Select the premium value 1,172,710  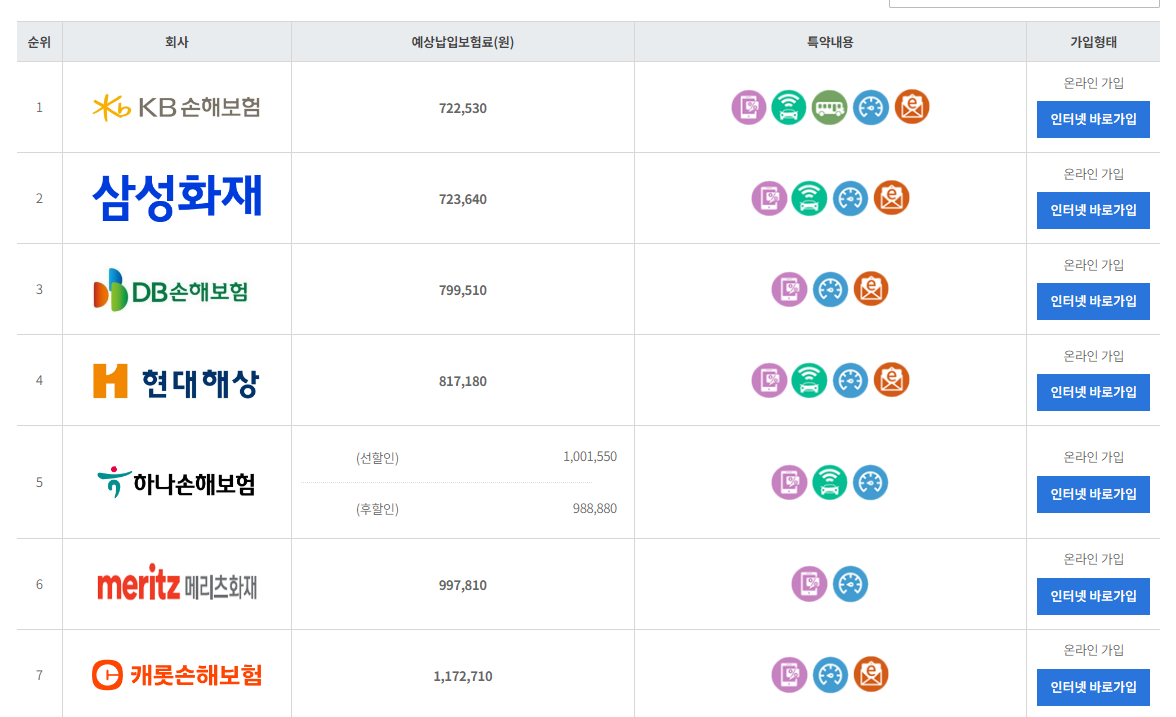click(x=463, y=676)
